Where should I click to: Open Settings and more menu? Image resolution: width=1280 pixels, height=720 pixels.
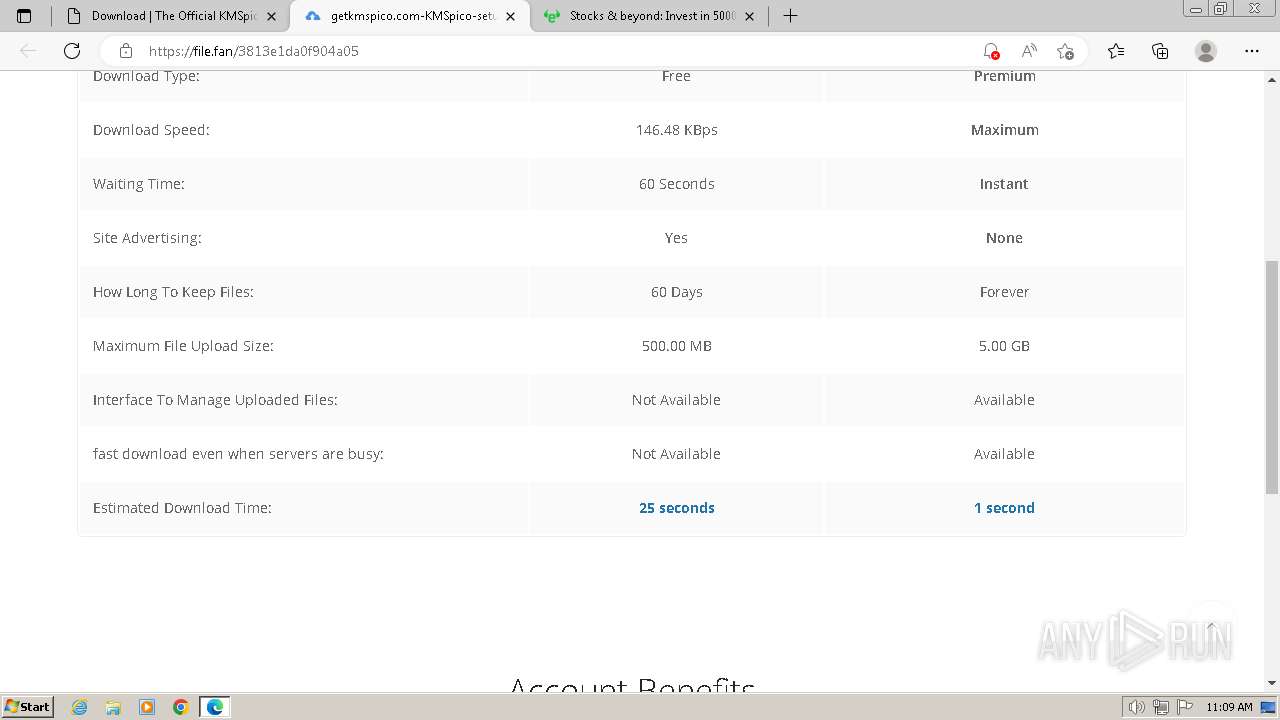1252,51
